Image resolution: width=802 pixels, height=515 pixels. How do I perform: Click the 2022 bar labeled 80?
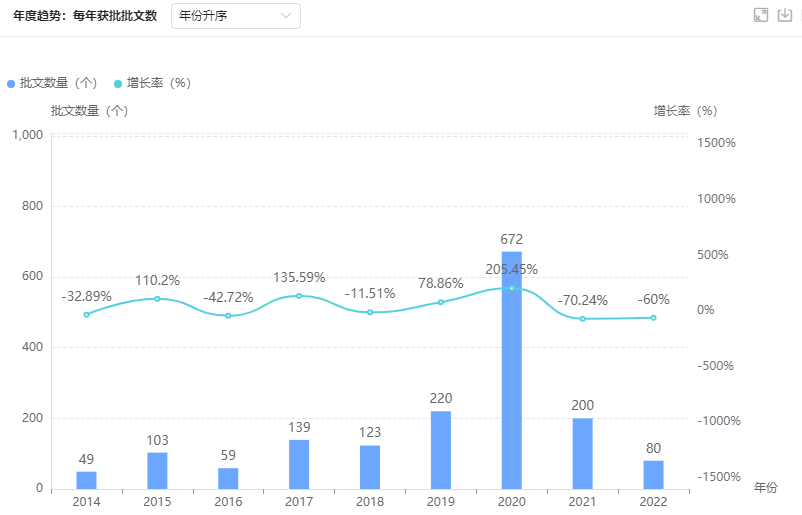point(654,475)
